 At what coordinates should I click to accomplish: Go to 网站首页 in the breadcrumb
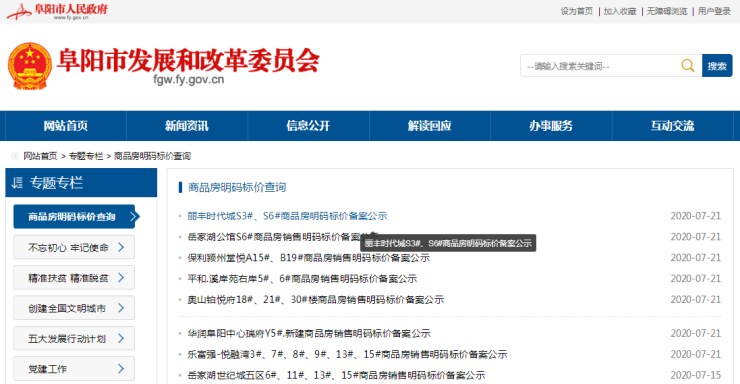pos(40,156)
